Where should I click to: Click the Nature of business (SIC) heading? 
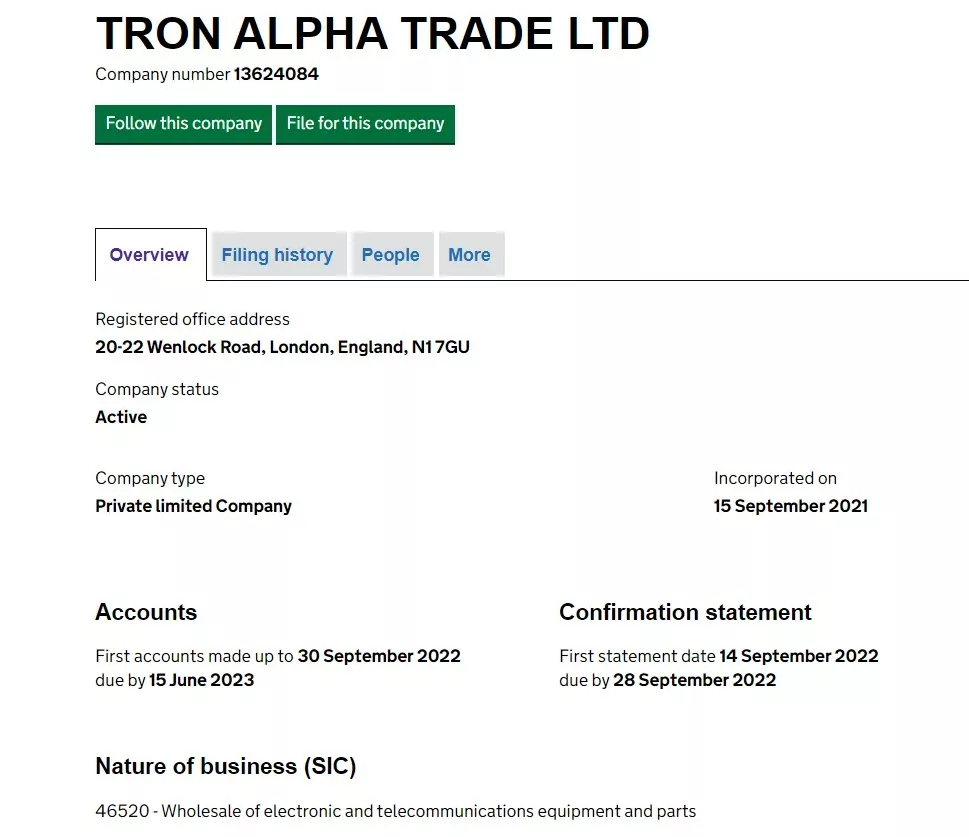click(226, 767)
